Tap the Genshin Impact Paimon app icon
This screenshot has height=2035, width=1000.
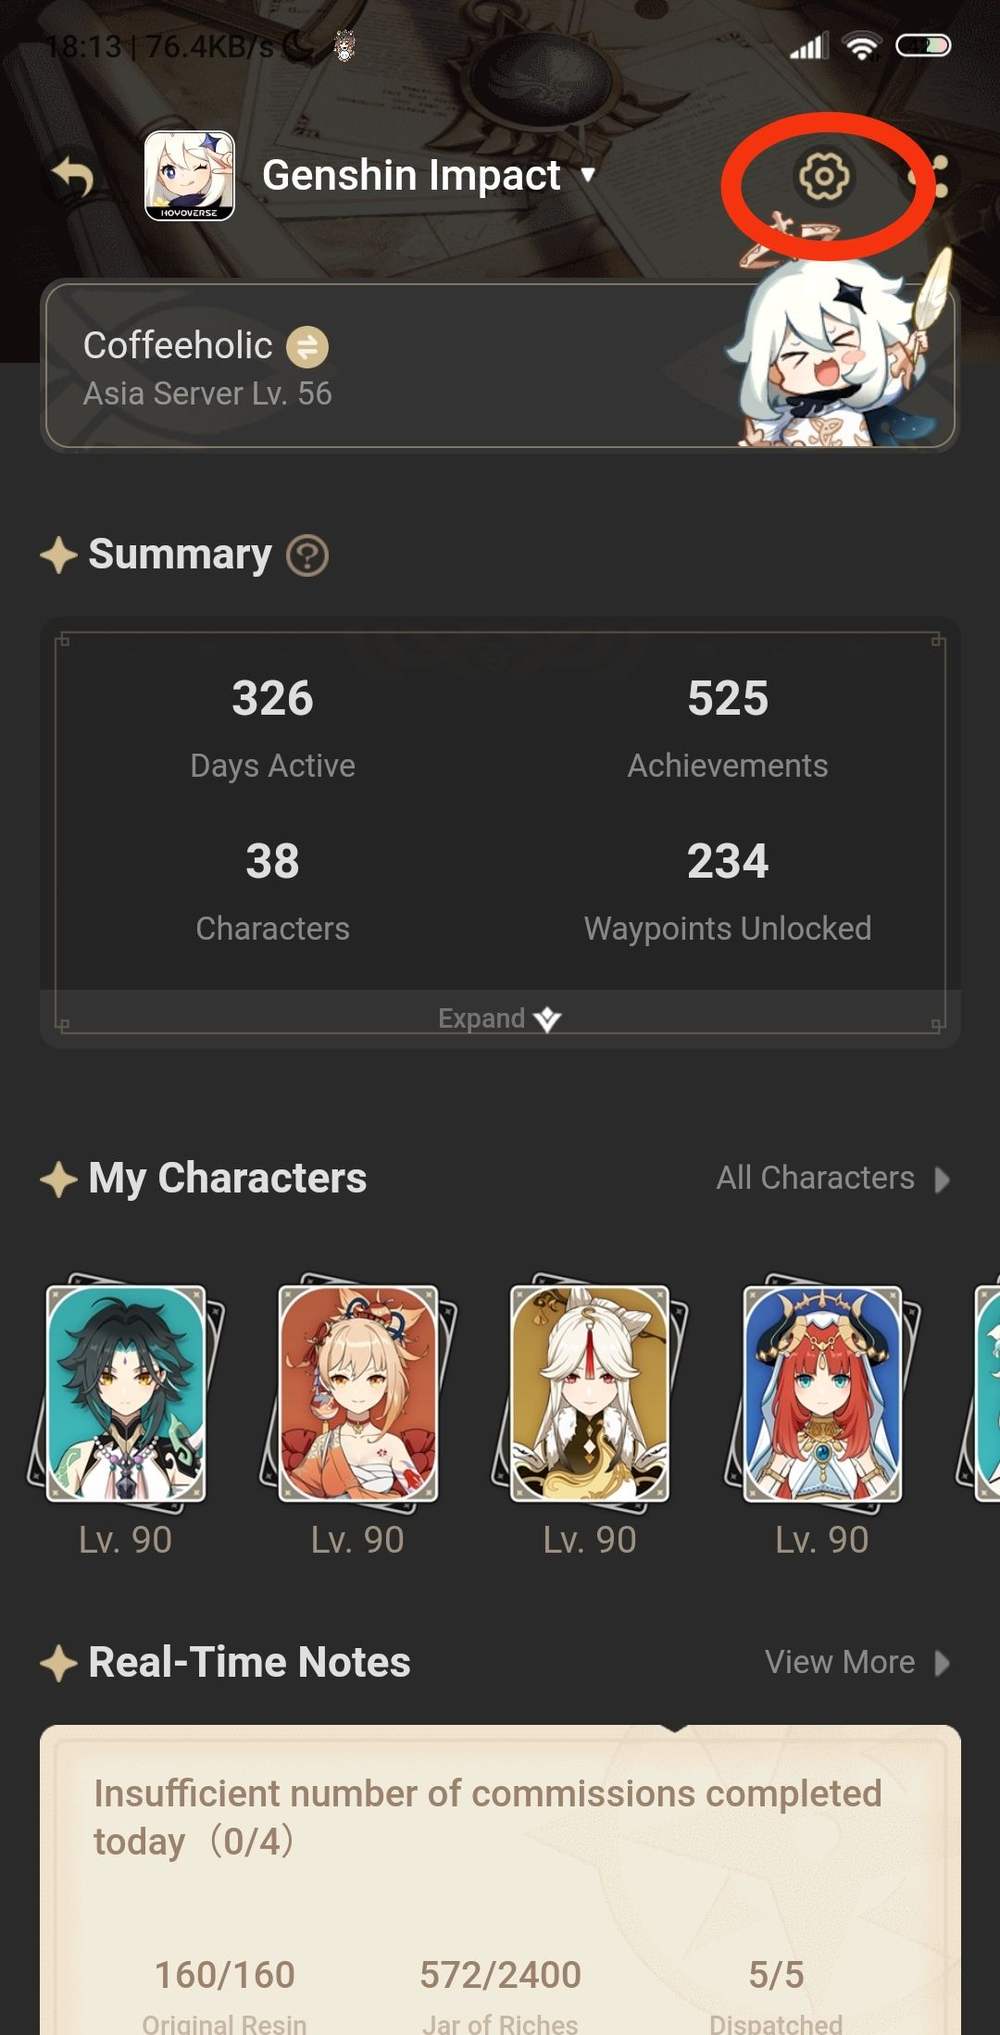point(189,175)
